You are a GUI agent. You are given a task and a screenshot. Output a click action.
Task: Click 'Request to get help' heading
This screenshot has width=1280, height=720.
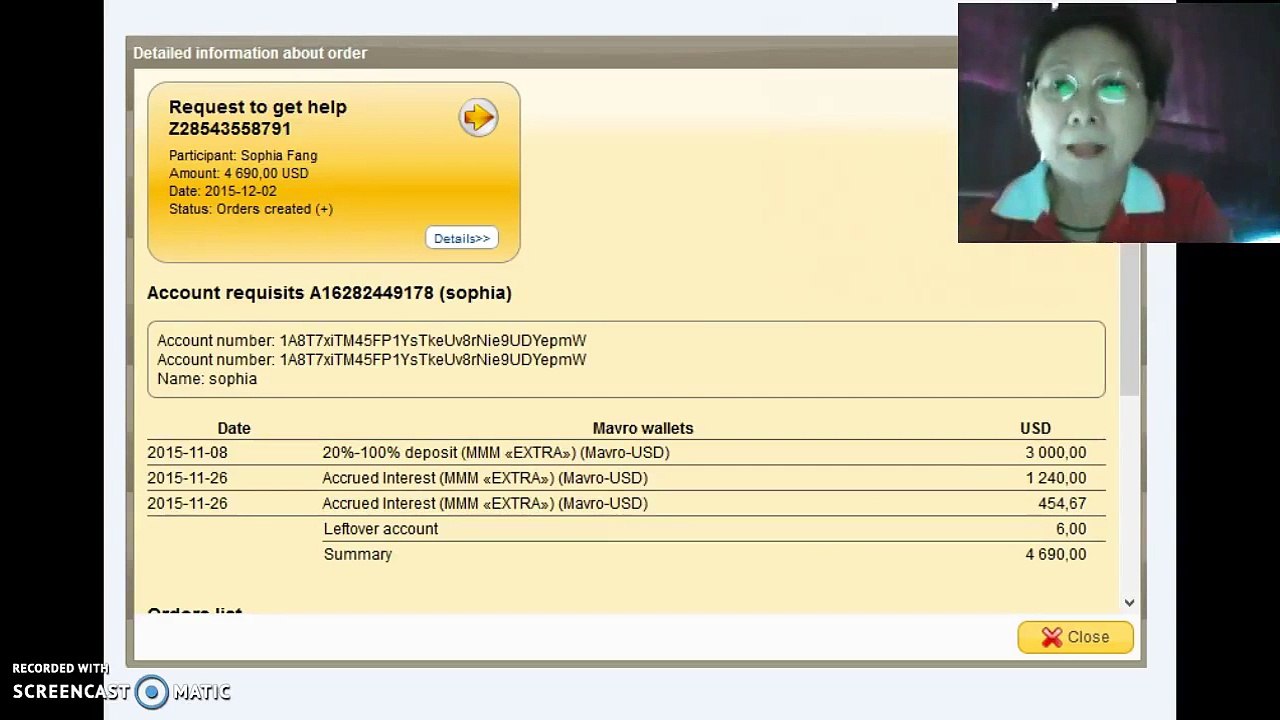tap(258, 107)
